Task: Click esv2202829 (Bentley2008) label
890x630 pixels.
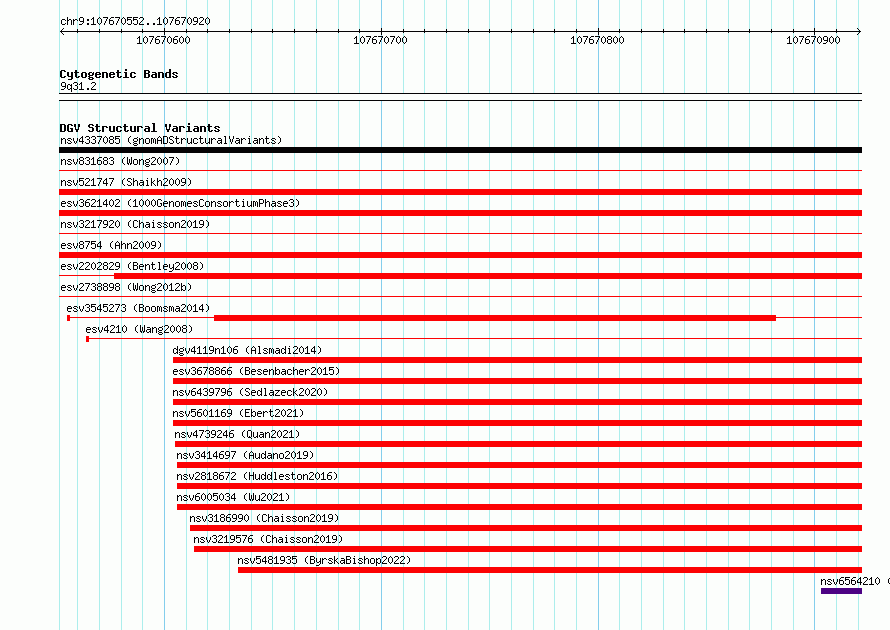Action: click(132, 266)
